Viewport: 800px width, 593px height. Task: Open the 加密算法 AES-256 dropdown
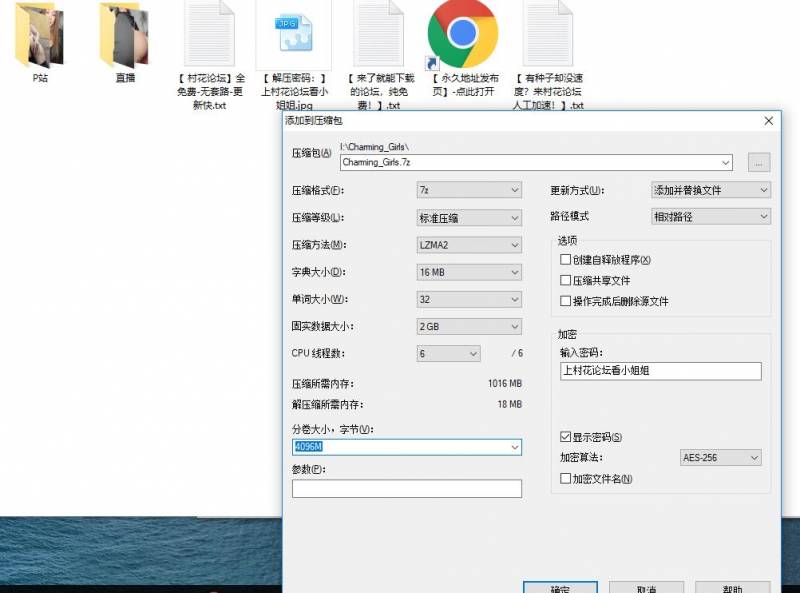tap(720, 458)
